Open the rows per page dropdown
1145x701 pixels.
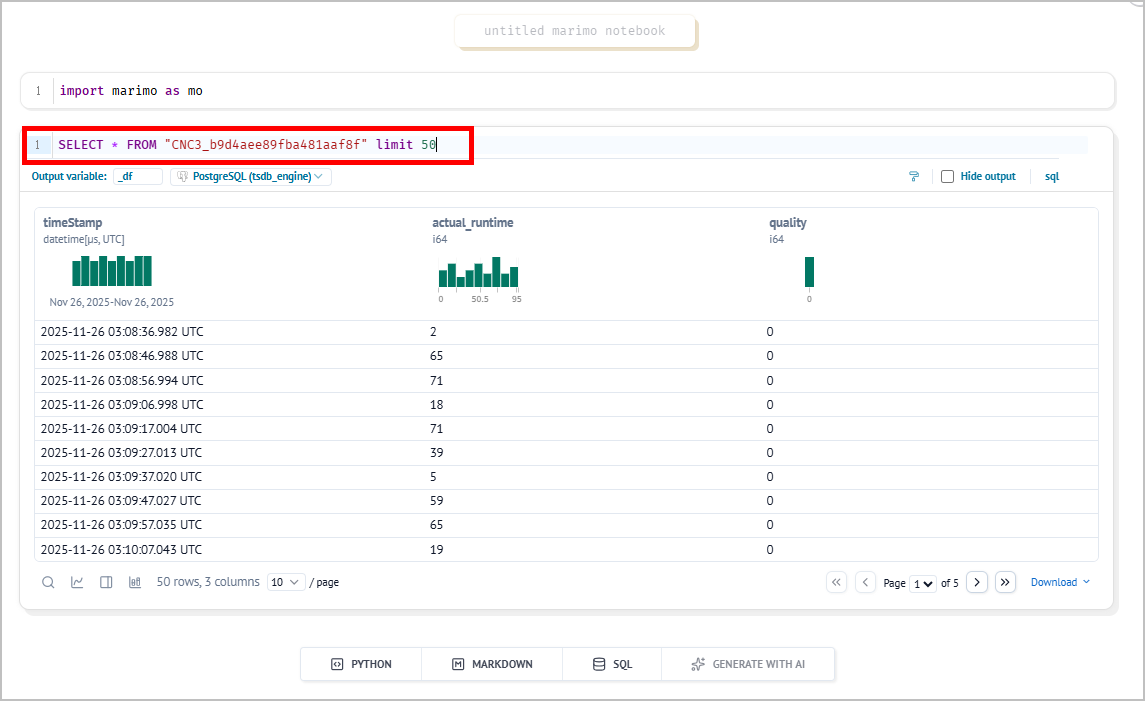tap(286, 582)
